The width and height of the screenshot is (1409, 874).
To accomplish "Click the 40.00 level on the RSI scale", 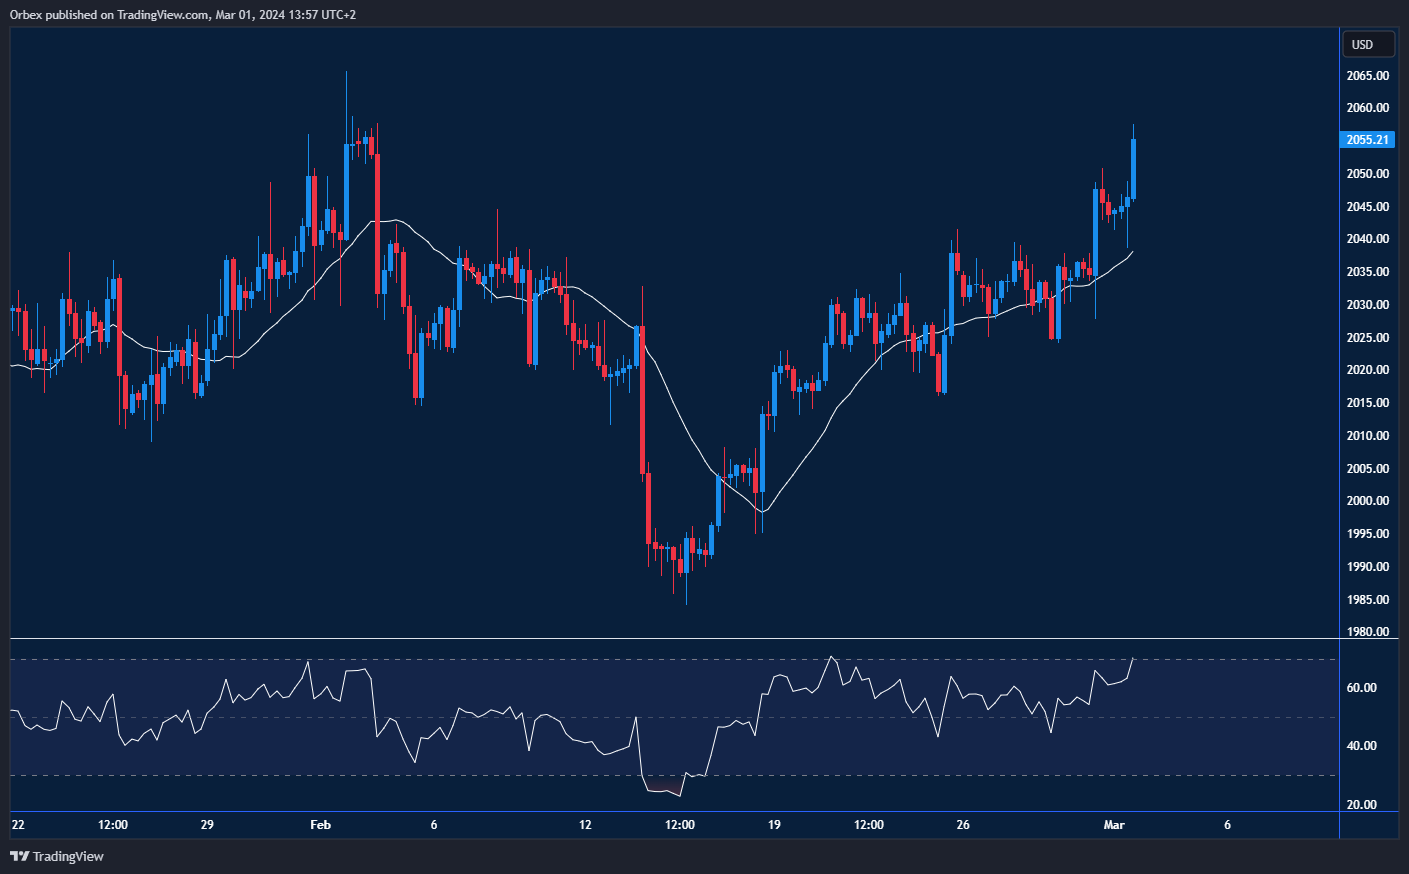I will (x=1361, y=746).
